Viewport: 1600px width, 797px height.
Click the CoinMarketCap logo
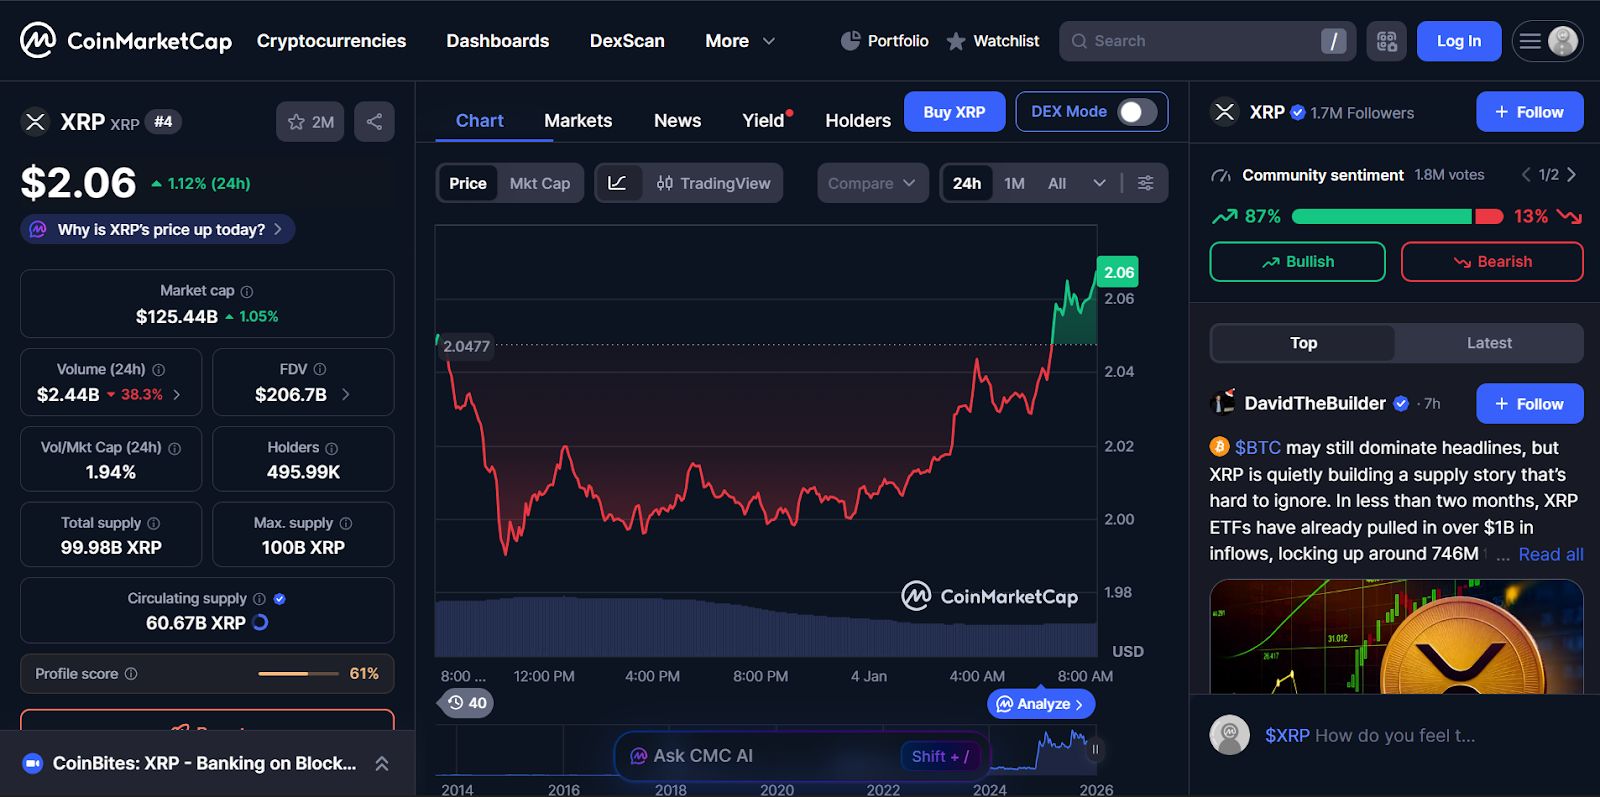coord(126,41)
